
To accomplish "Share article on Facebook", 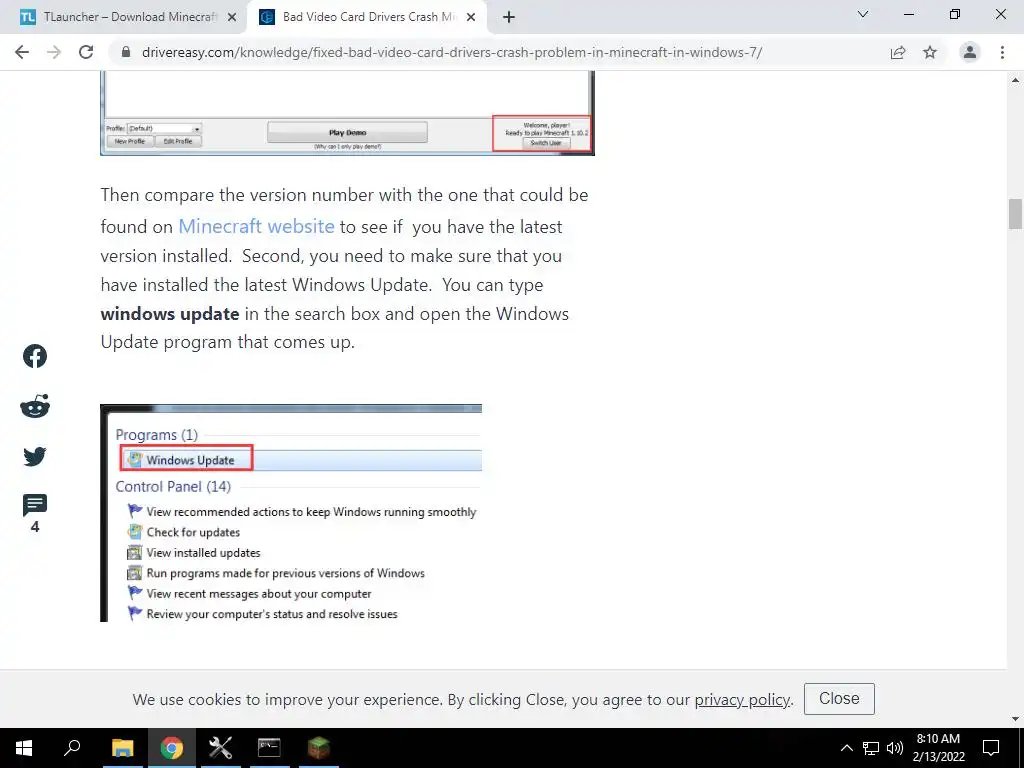I will pyautogui.click(x=35, y=356).
